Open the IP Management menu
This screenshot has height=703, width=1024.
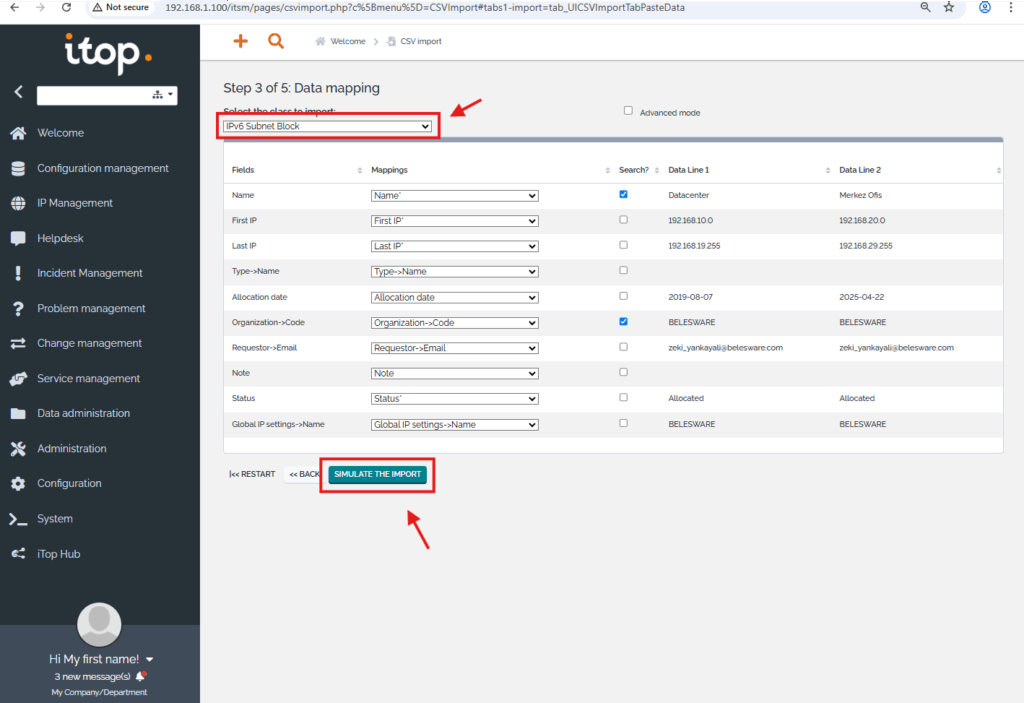[x=75, y=203]
